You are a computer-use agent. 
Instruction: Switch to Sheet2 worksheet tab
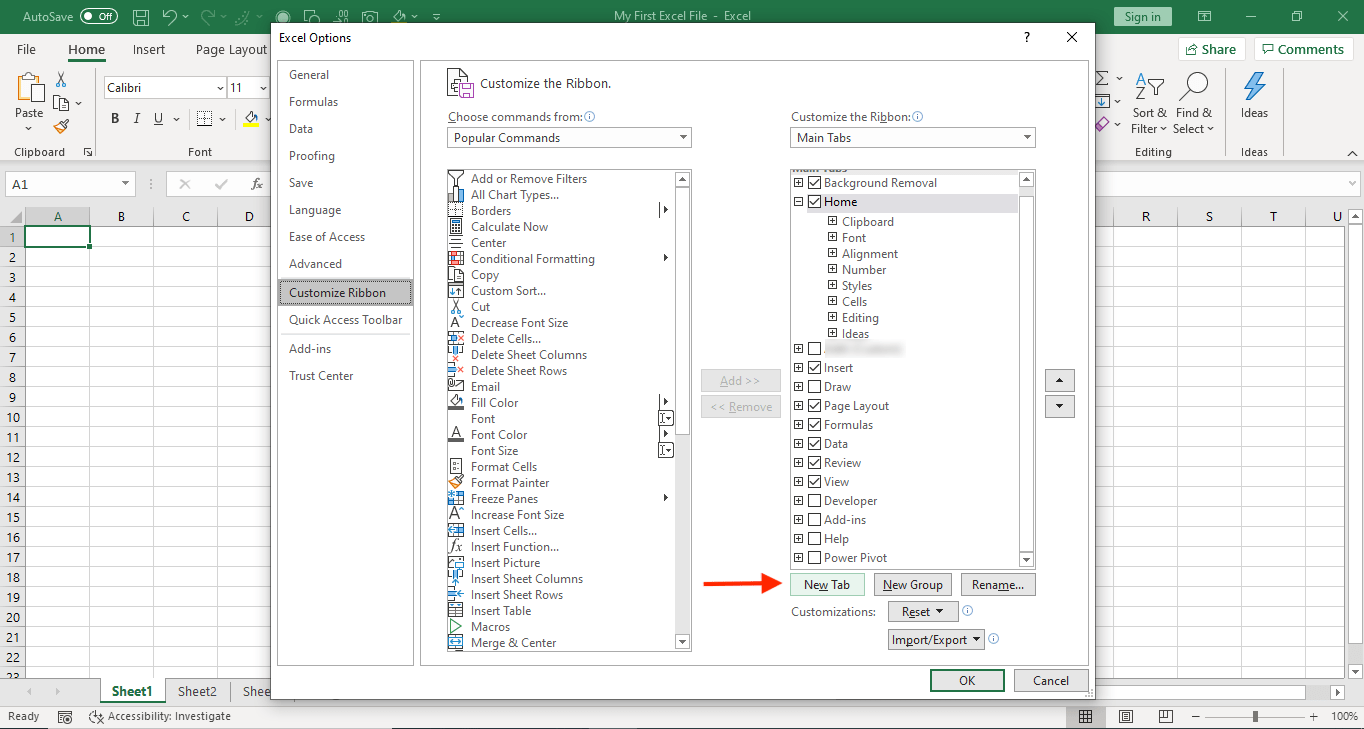[x=197, y=691]
